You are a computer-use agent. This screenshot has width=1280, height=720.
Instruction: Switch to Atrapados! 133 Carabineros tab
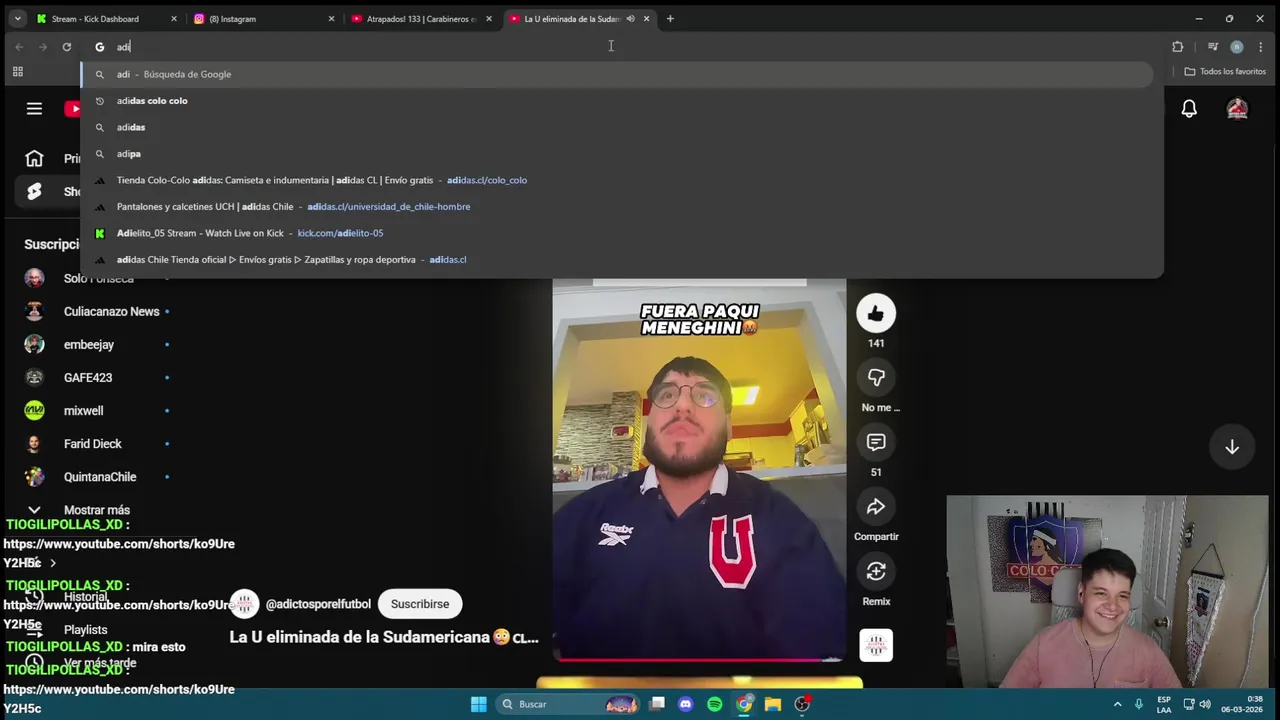(420, 19)
